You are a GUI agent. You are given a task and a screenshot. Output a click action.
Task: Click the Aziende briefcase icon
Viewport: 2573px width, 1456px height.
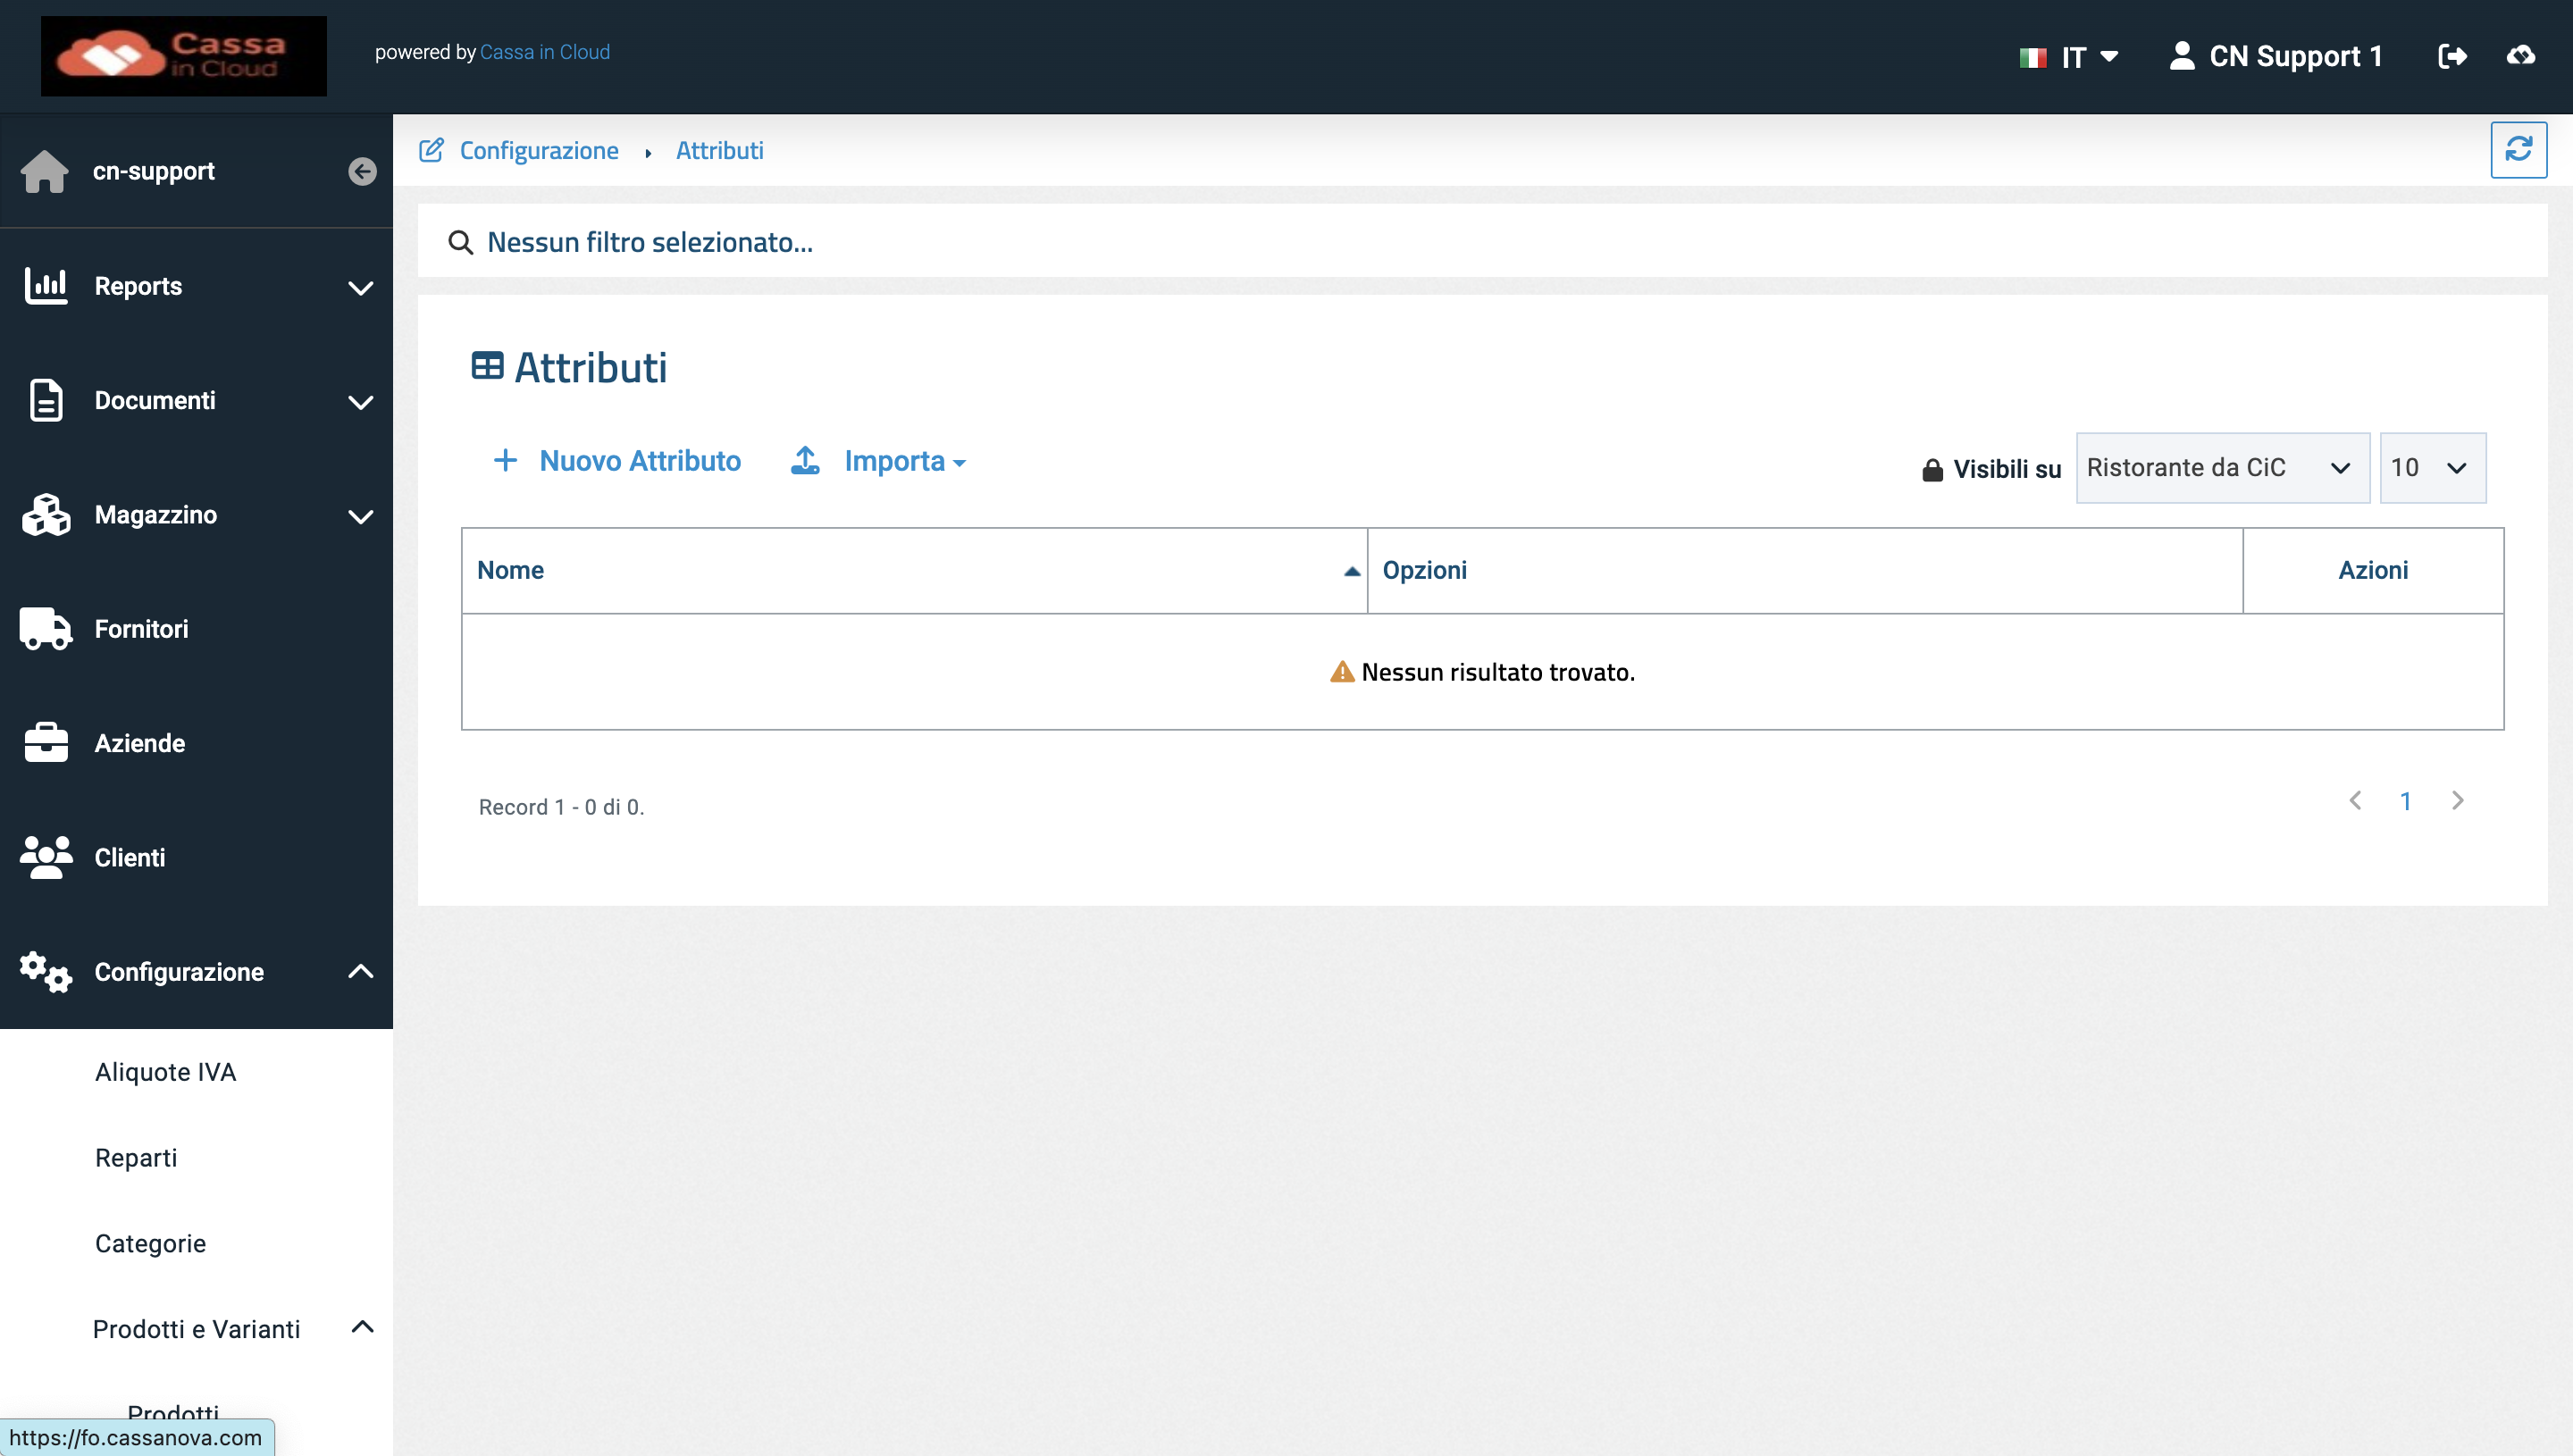tap(45, 743)
